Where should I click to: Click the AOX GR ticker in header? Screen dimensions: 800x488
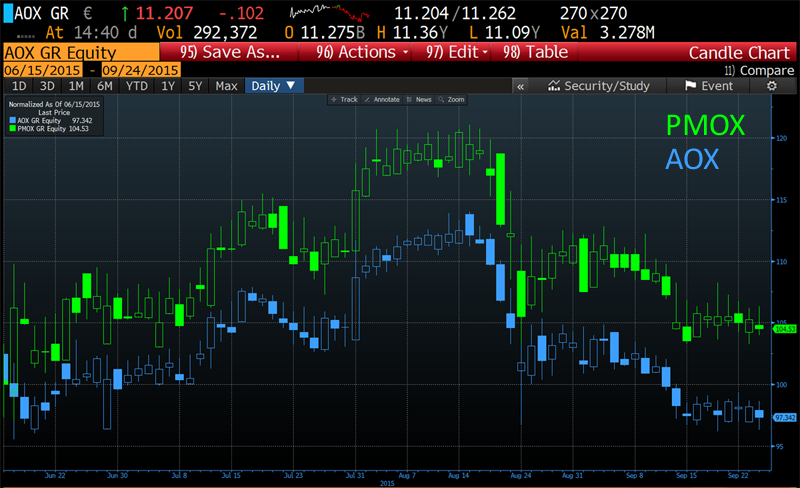point(41,13)
